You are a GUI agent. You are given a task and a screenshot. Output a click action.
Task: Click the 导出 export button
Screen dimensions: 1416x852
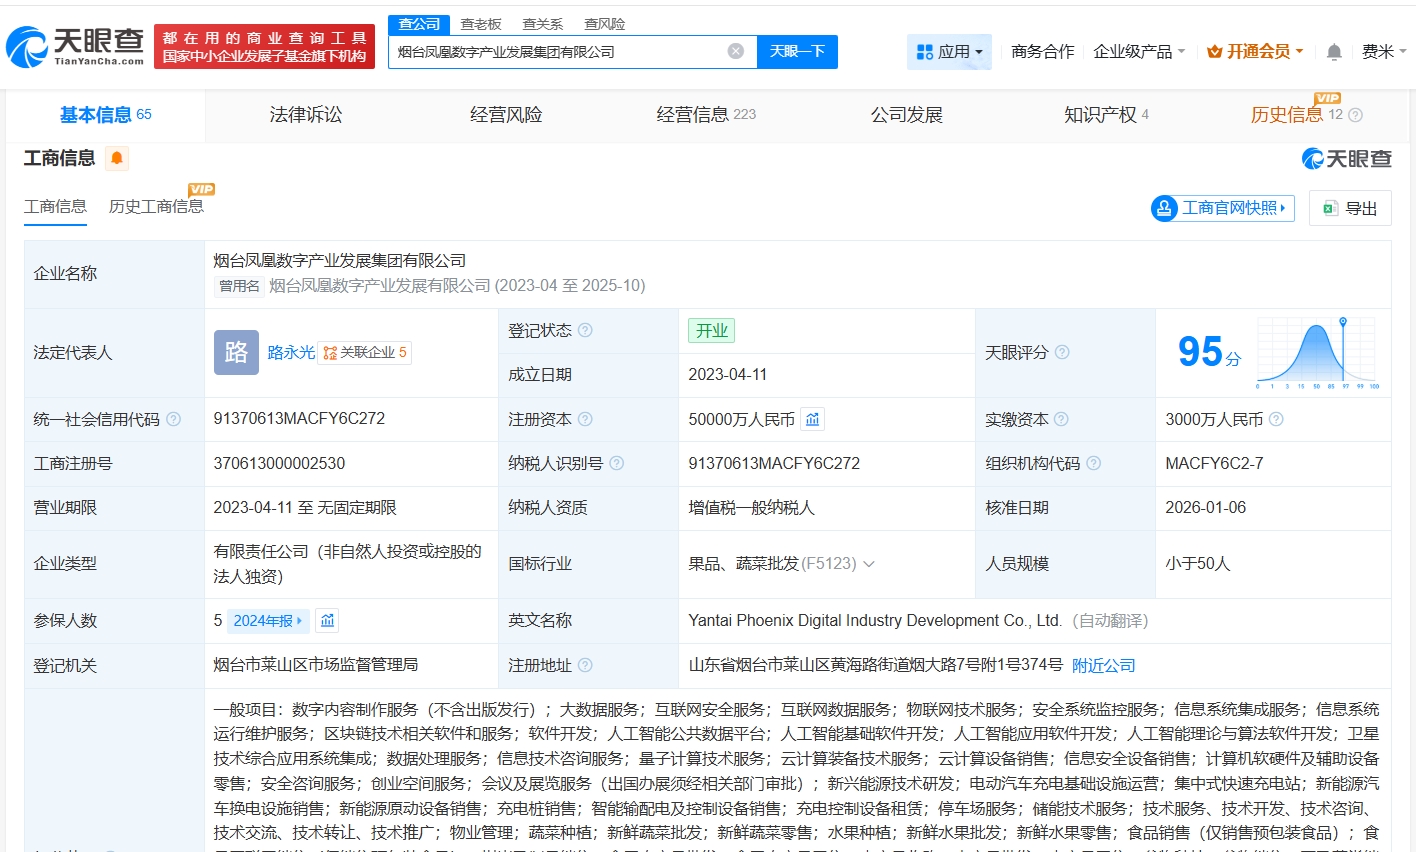[1350, 208]
